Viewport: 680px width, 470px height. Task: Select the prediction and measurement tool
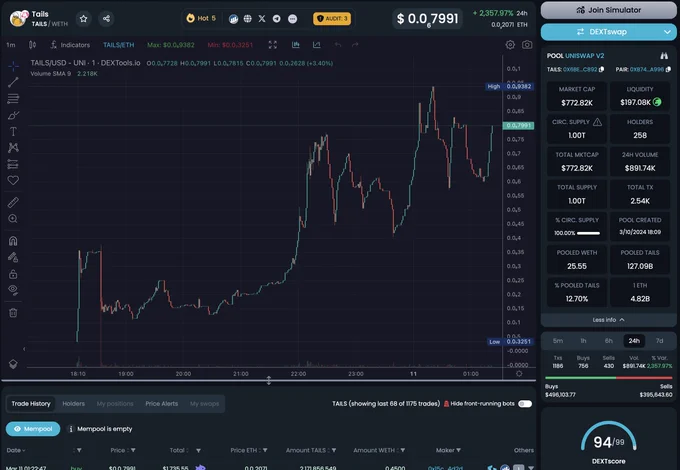[13, 164]
